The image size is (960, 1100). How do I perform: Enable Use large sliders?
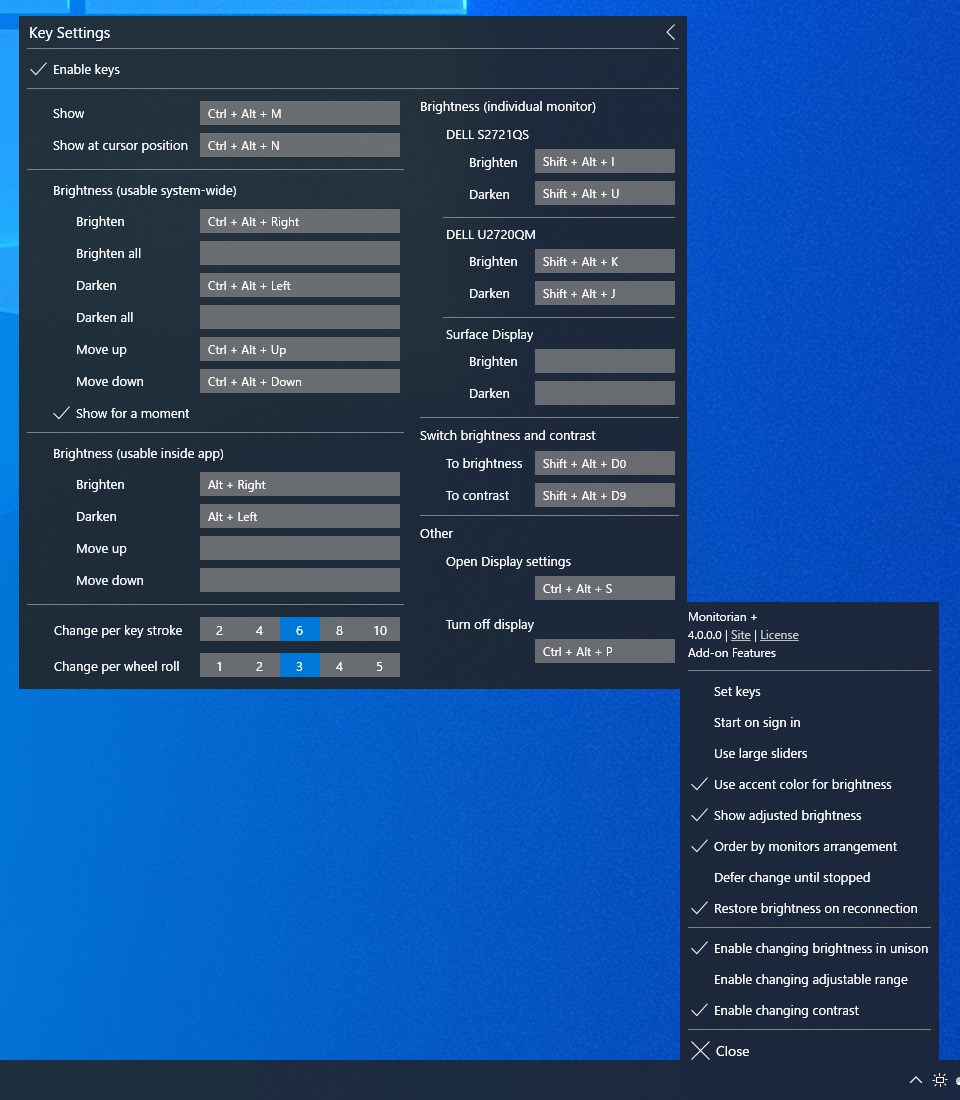(x=760, y=753)
